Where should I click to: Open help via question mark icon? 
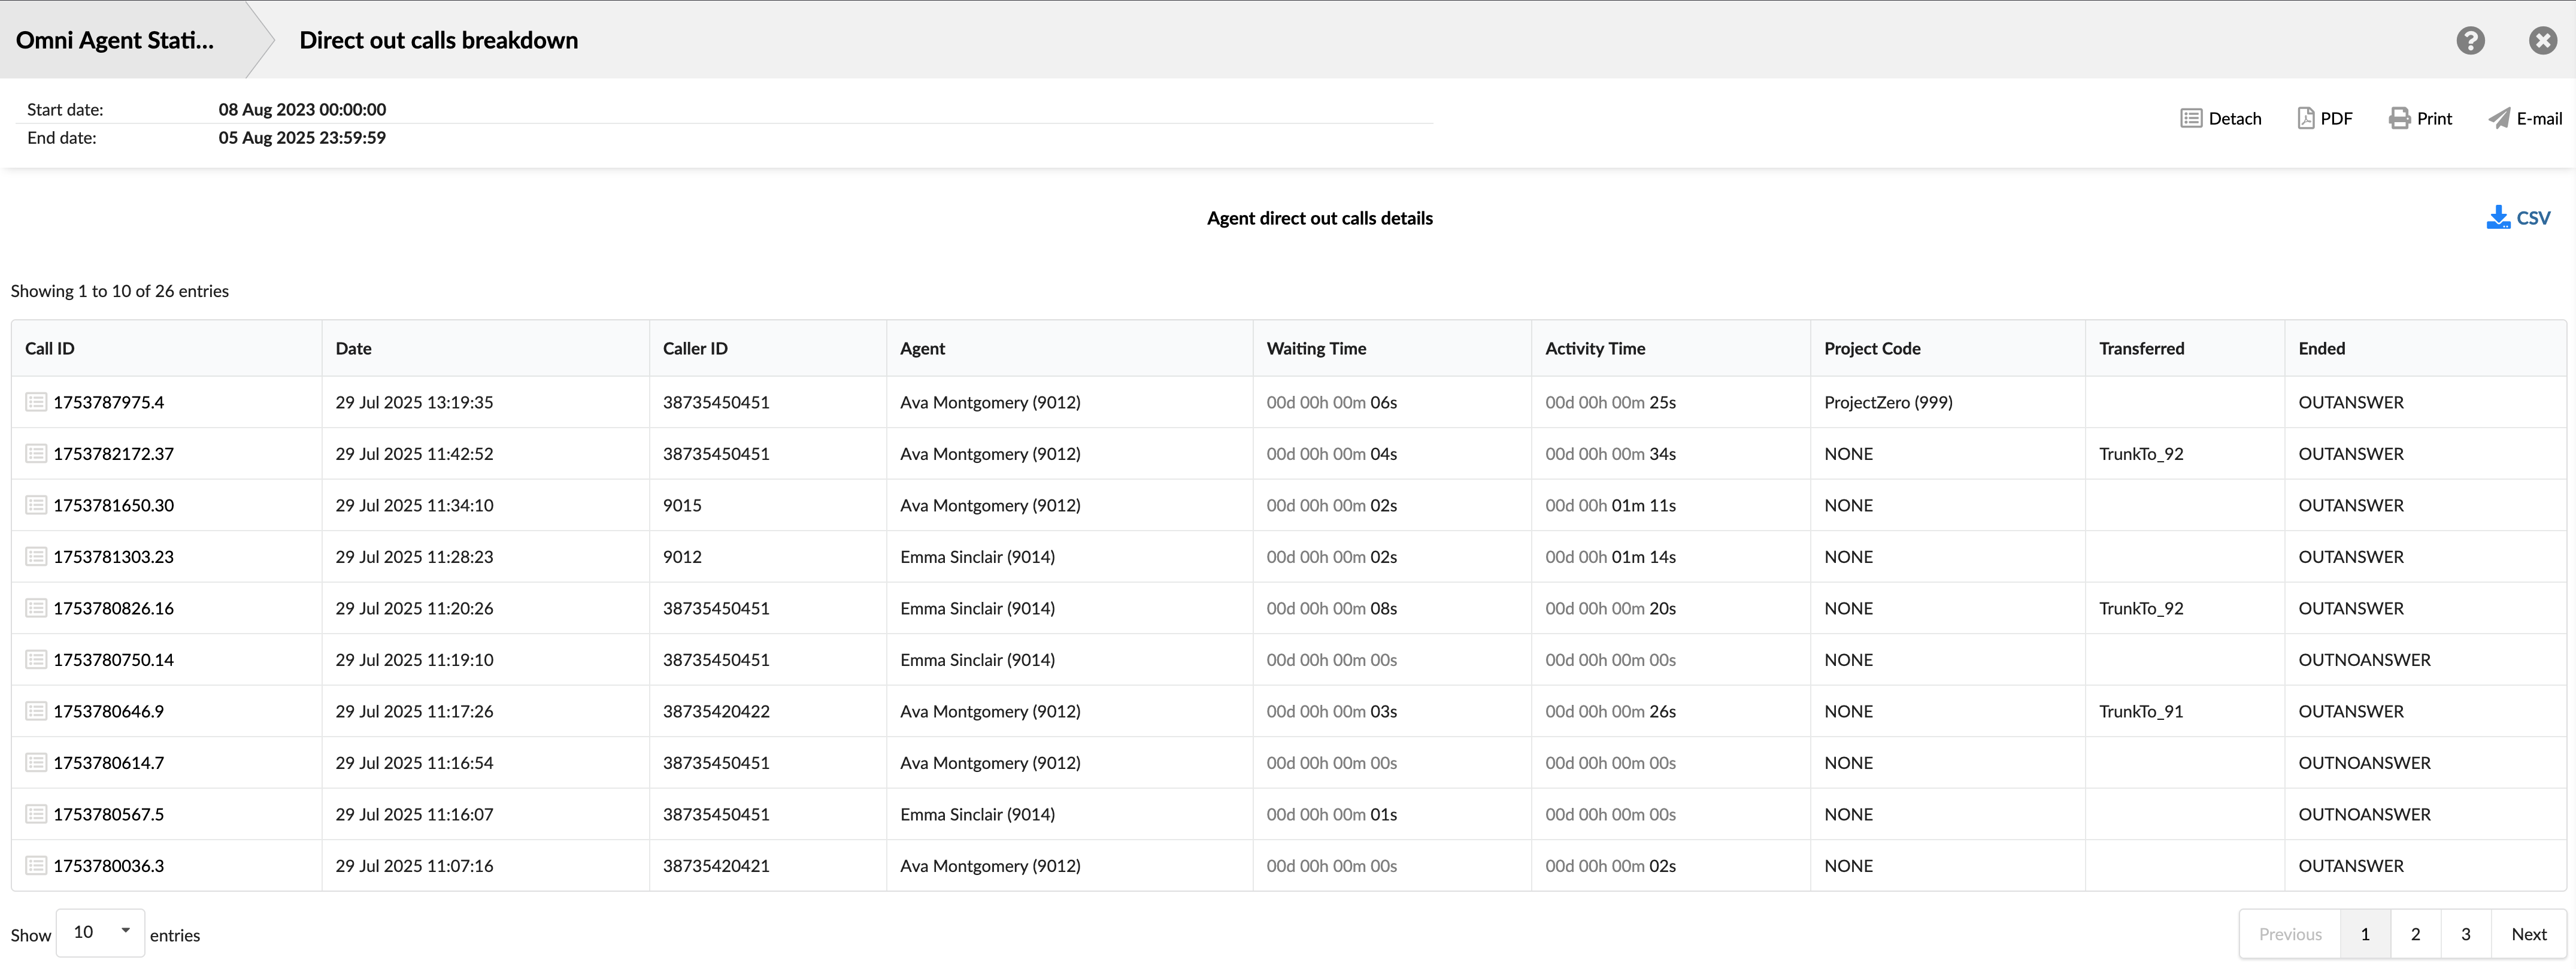click(x=2470, y=40)
